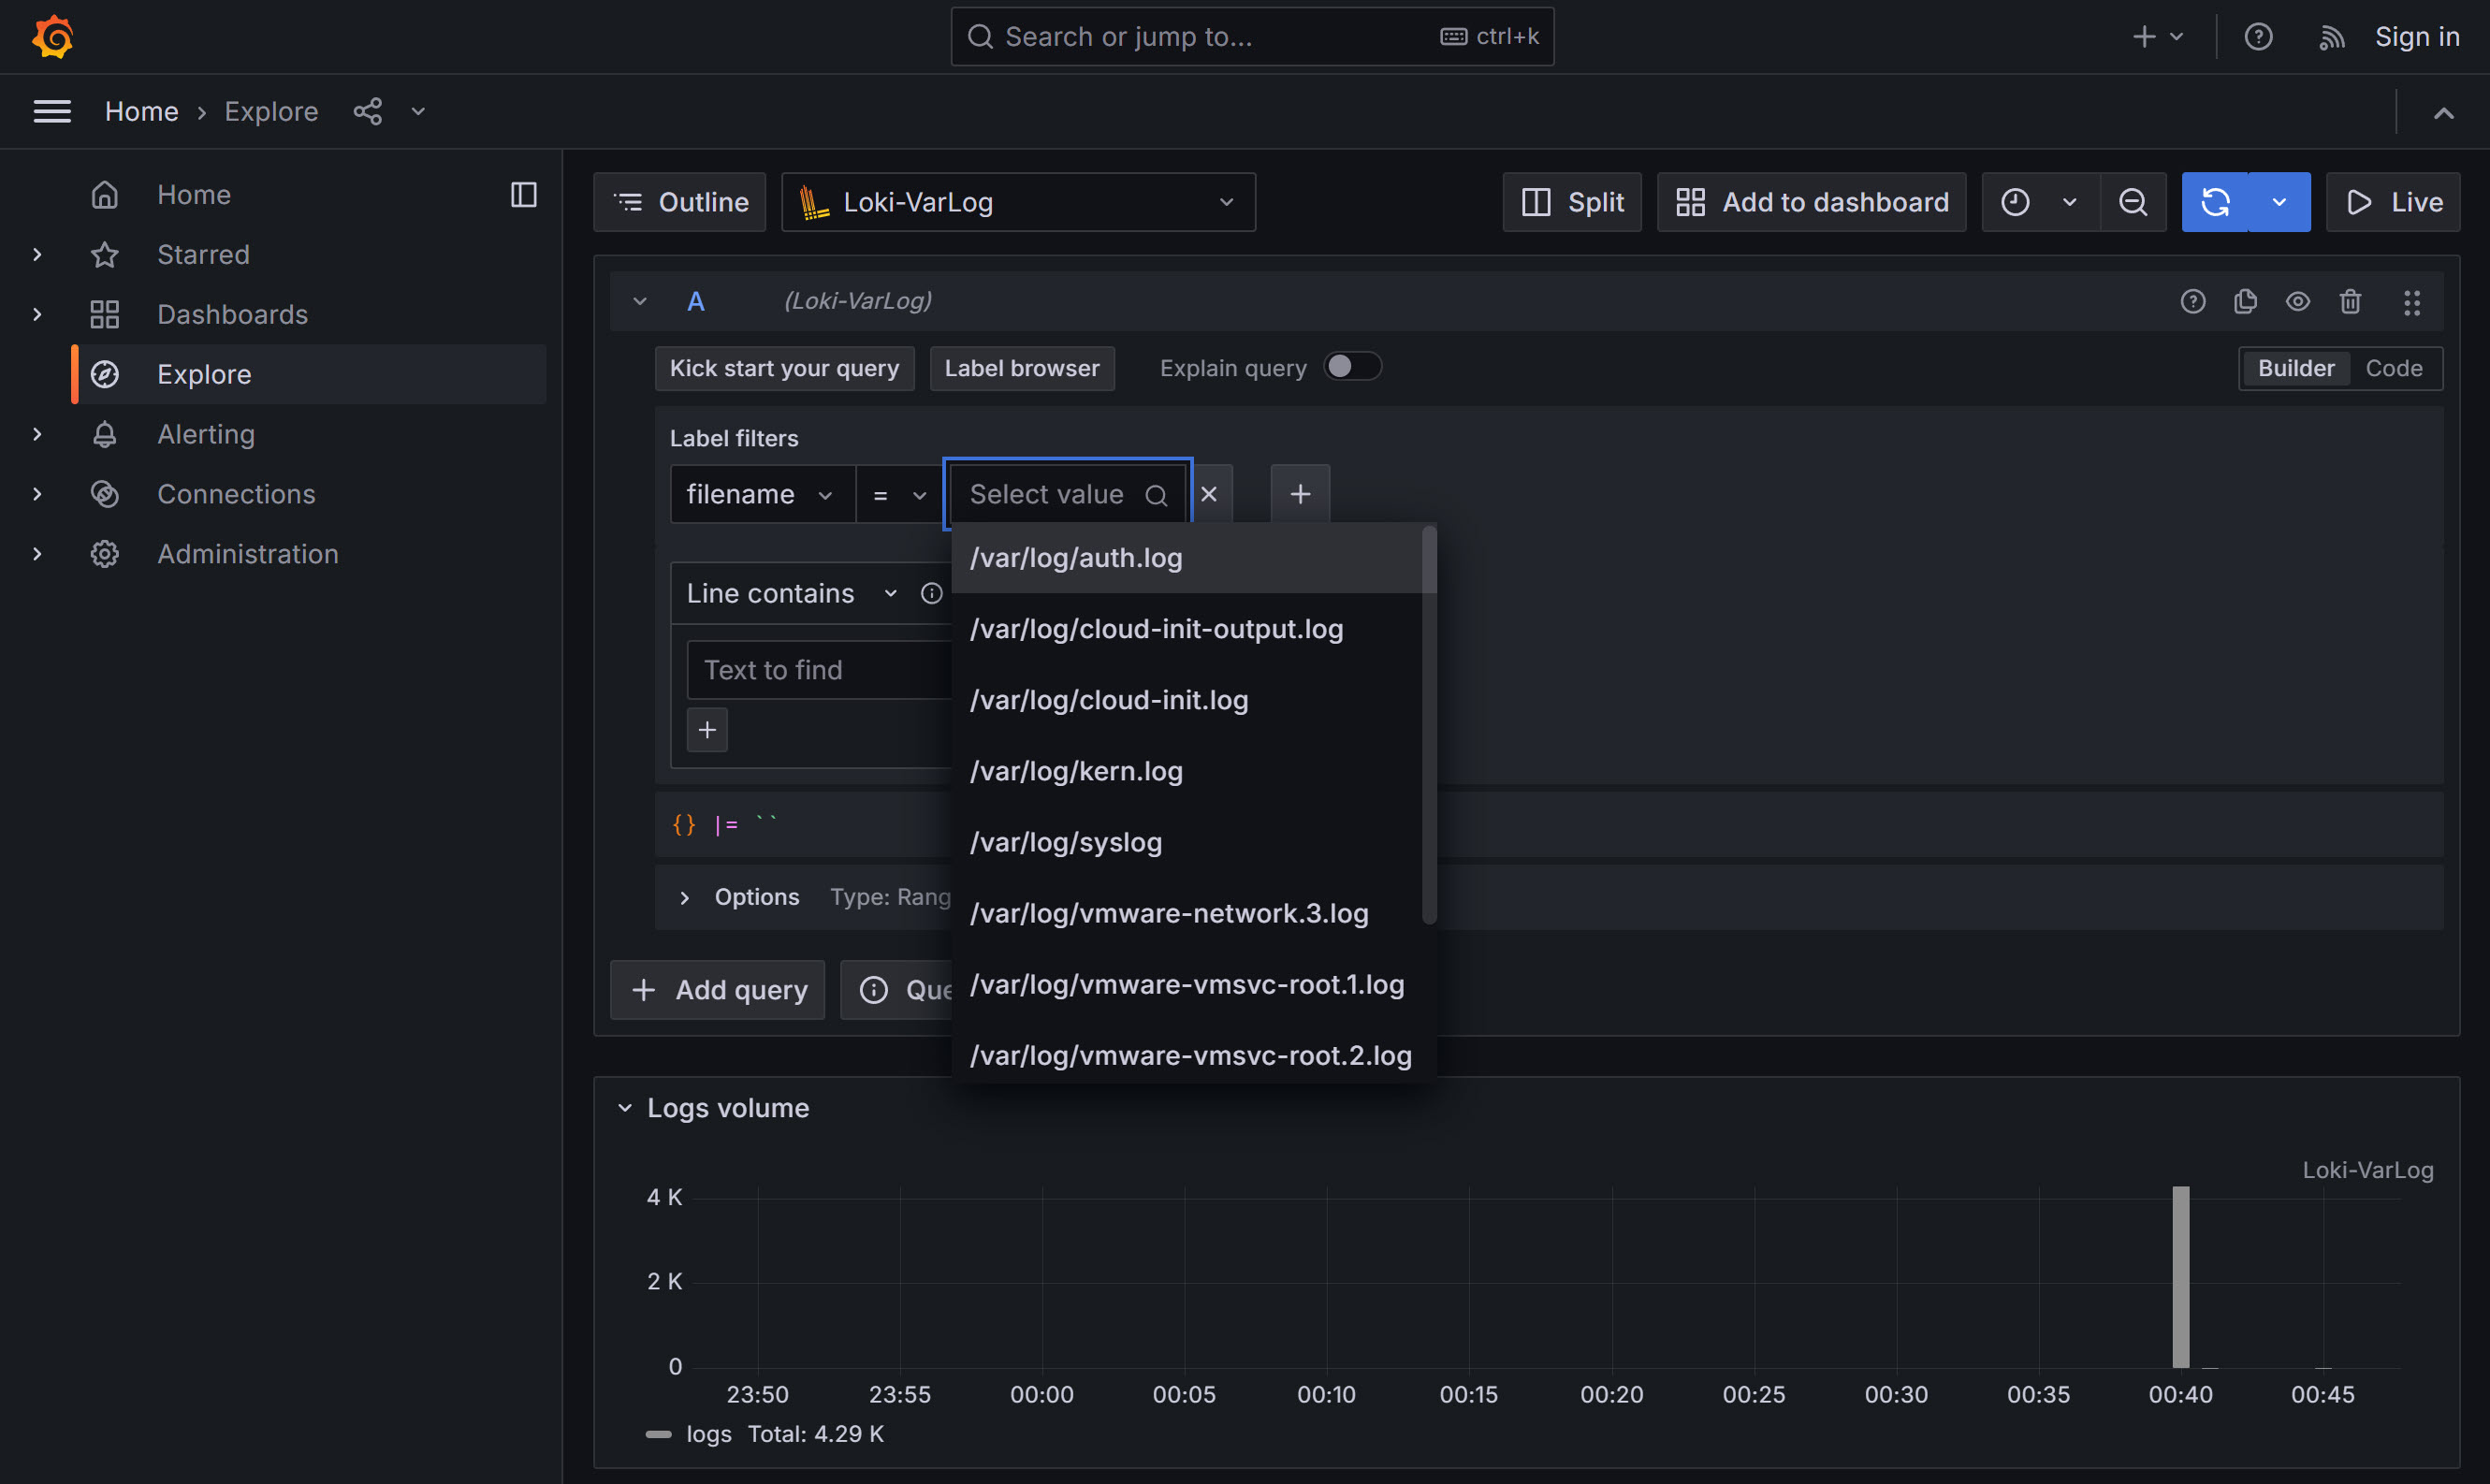Delete query A using the trash icon

2350,301
